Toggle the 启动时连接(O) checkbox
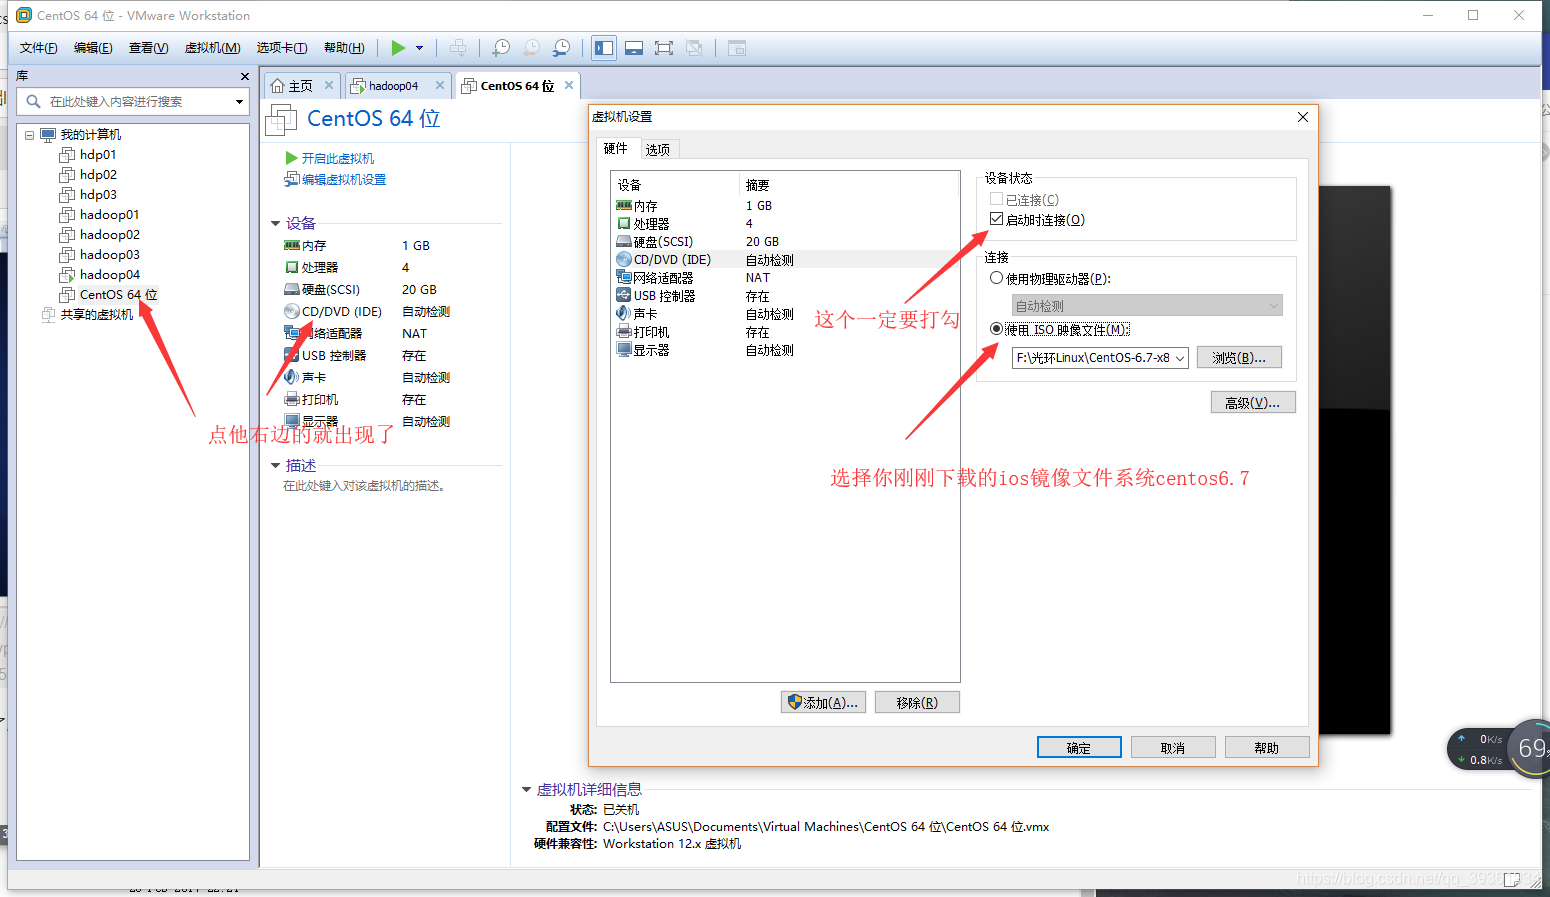Image resolution: width=1550 pixels, height=897 pixels. (x=996, y=218)
